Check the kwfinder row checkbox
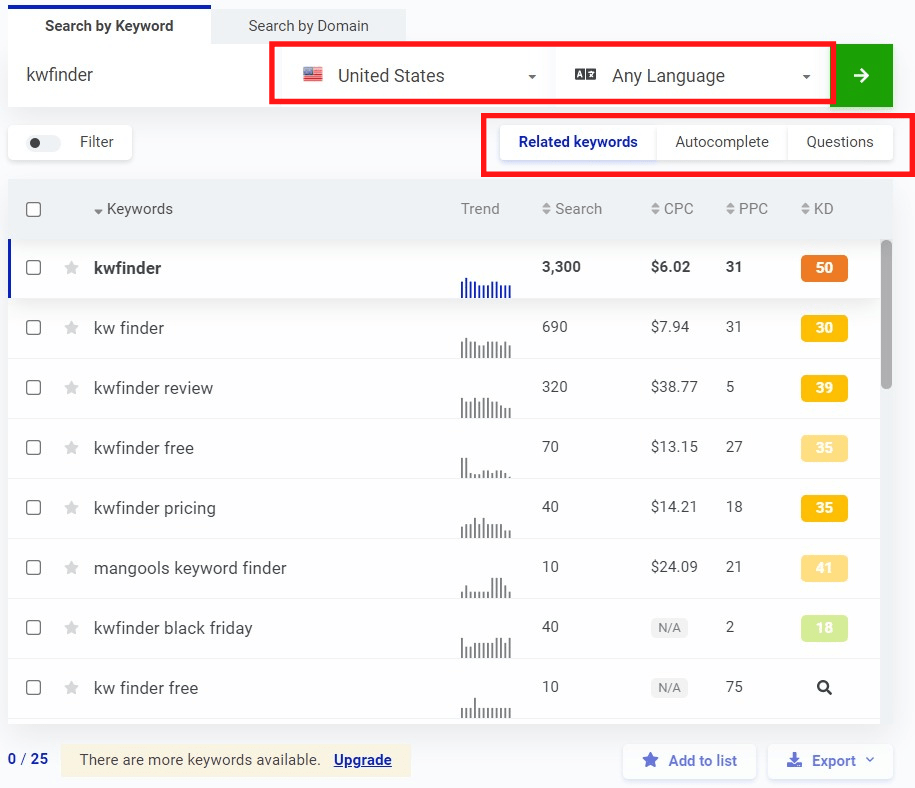Screen dimensions: 915x788 tap(33, 268)
